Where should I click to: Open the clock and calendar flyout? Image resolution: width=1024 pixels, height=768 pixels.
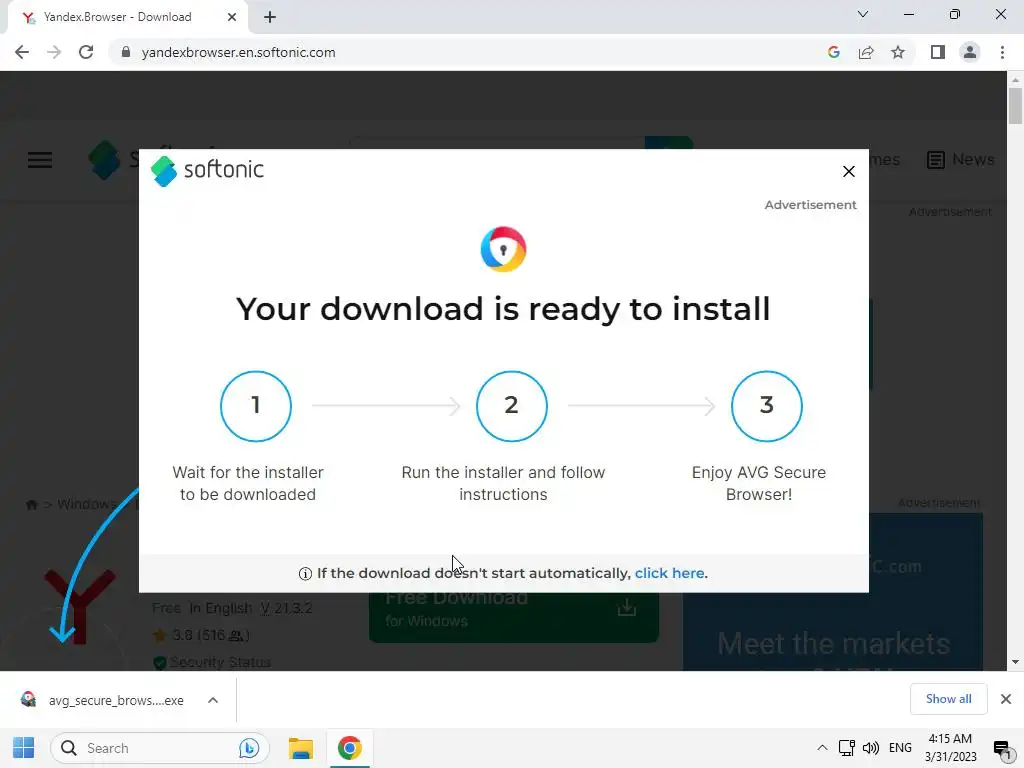tap(950, 748)
